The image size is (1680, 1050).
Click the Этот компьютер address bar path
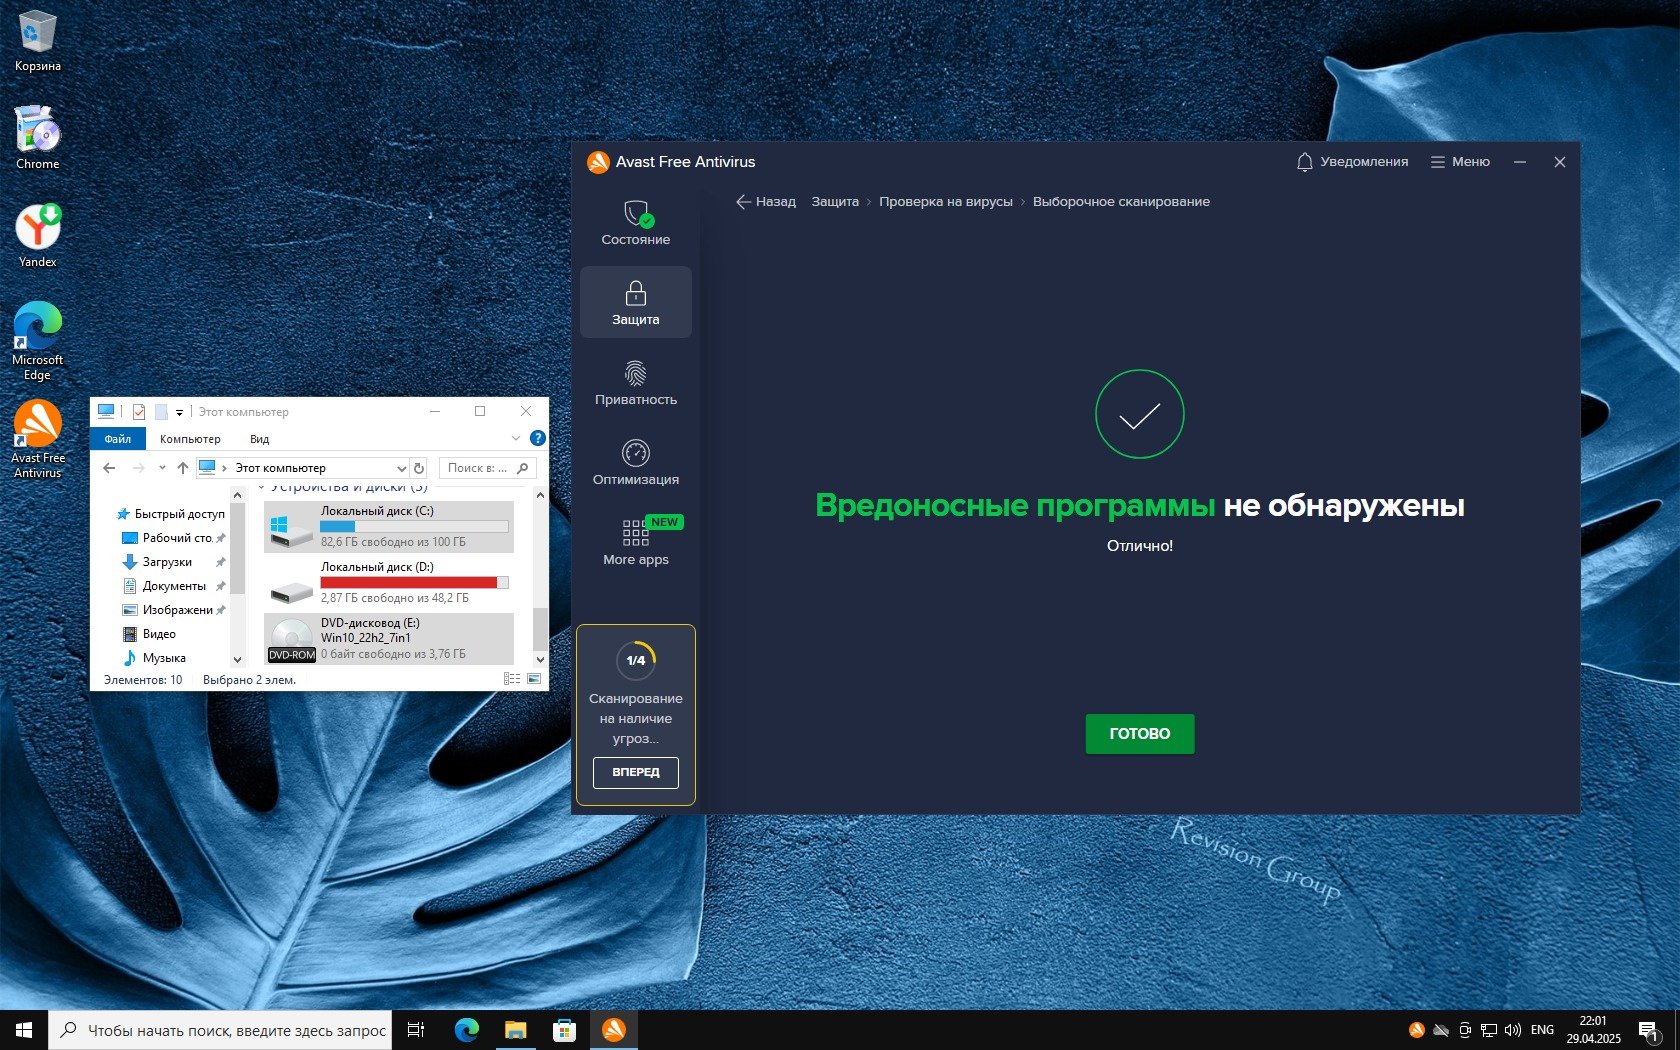tap(281, 468)
